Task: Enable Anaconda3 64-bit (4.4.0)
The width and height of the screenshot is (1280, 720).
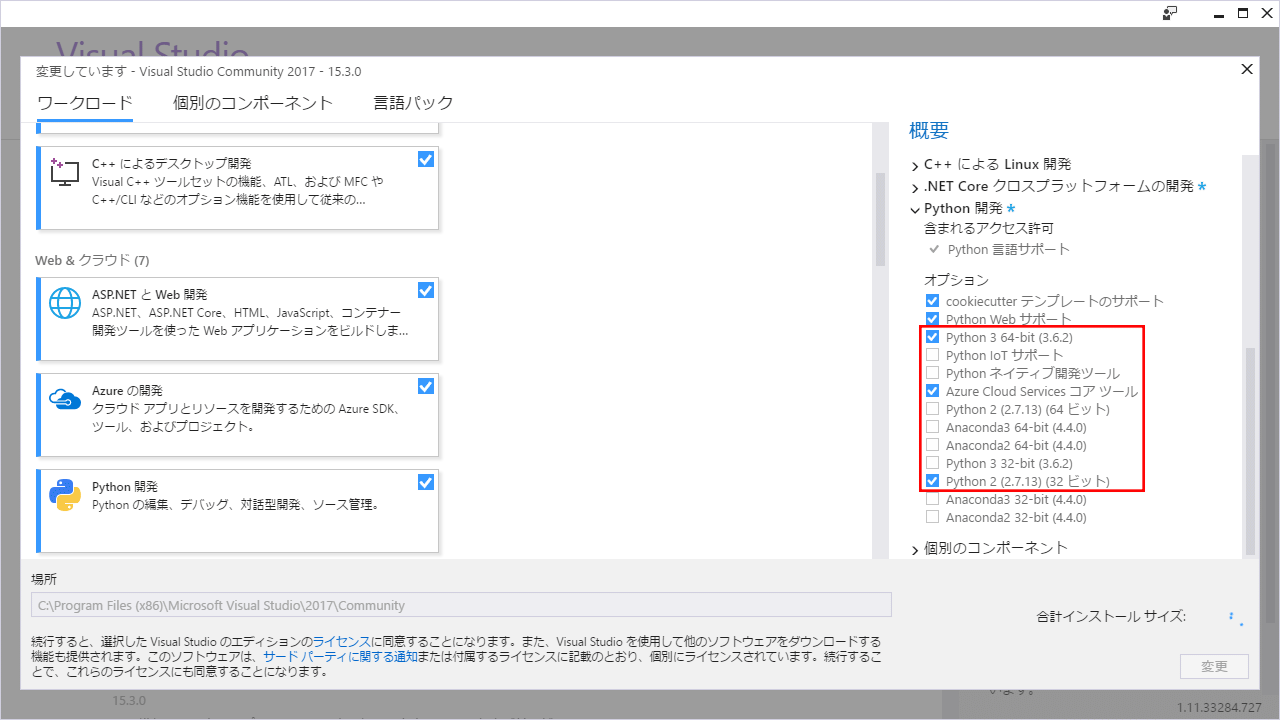Action: point(932,427)
